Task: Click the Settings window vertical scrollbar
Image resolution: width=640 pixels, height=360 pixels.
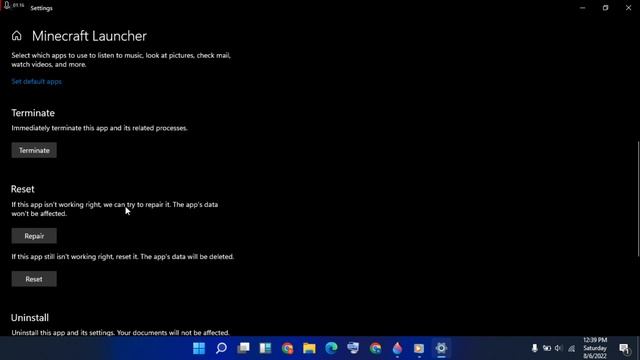Action: 638,199
